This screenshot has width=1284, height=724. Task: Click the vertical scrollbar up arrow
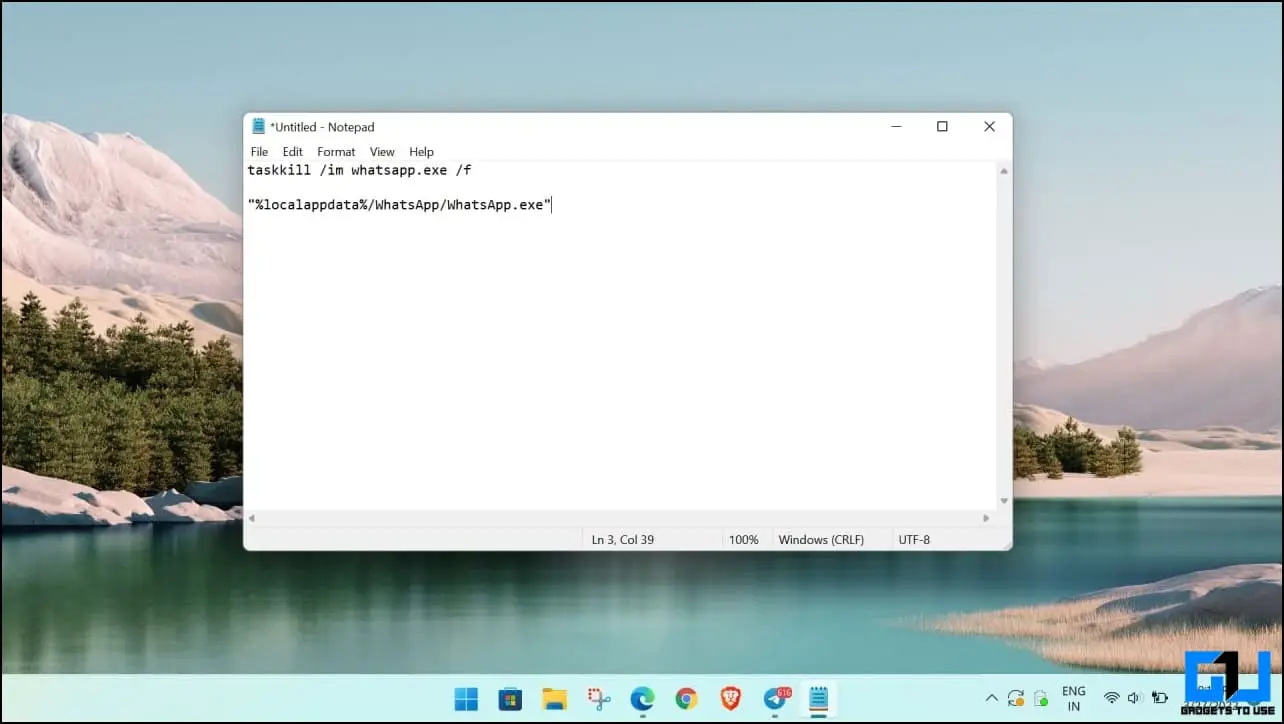(x=1004, y=171)
